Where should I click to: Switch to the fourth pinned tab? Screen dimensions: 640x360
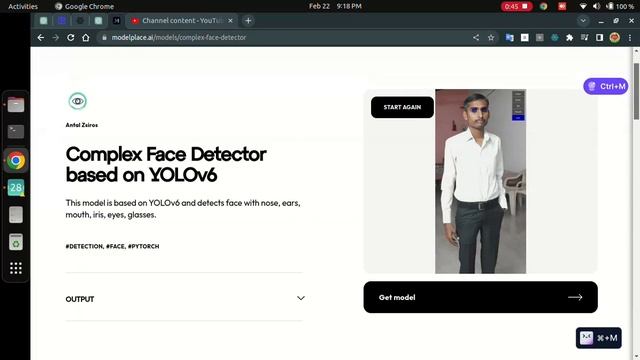click(x=98, y=20)
